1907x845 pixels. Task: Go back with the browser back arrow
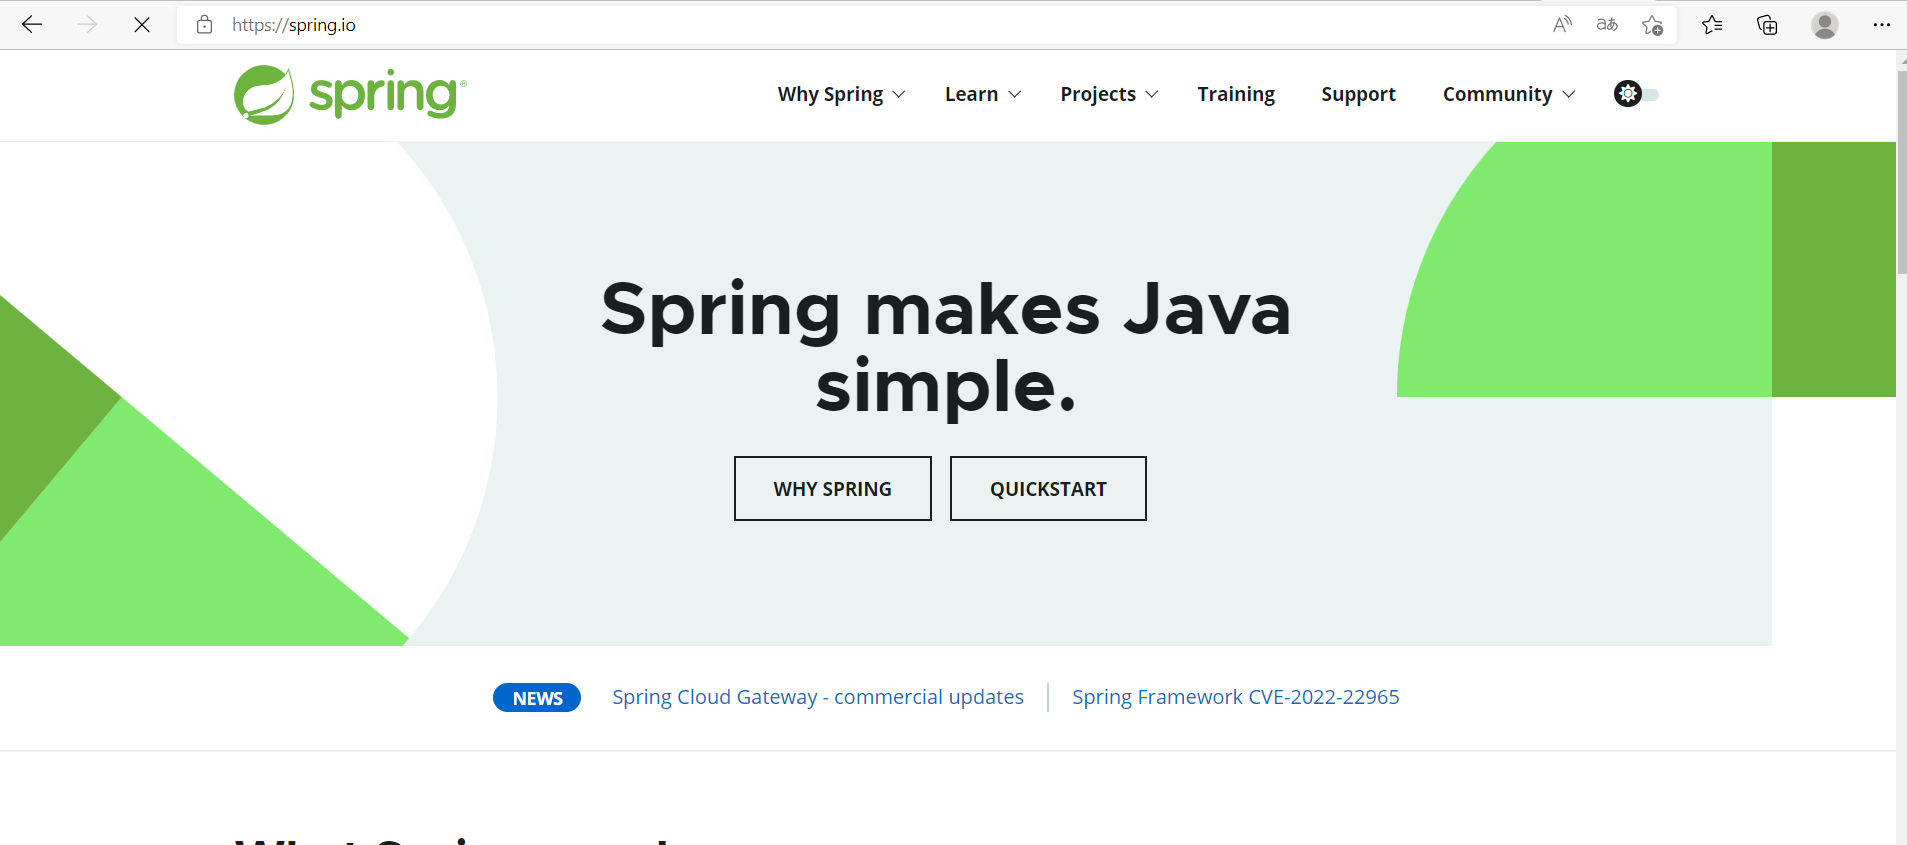tap(32, 25)
